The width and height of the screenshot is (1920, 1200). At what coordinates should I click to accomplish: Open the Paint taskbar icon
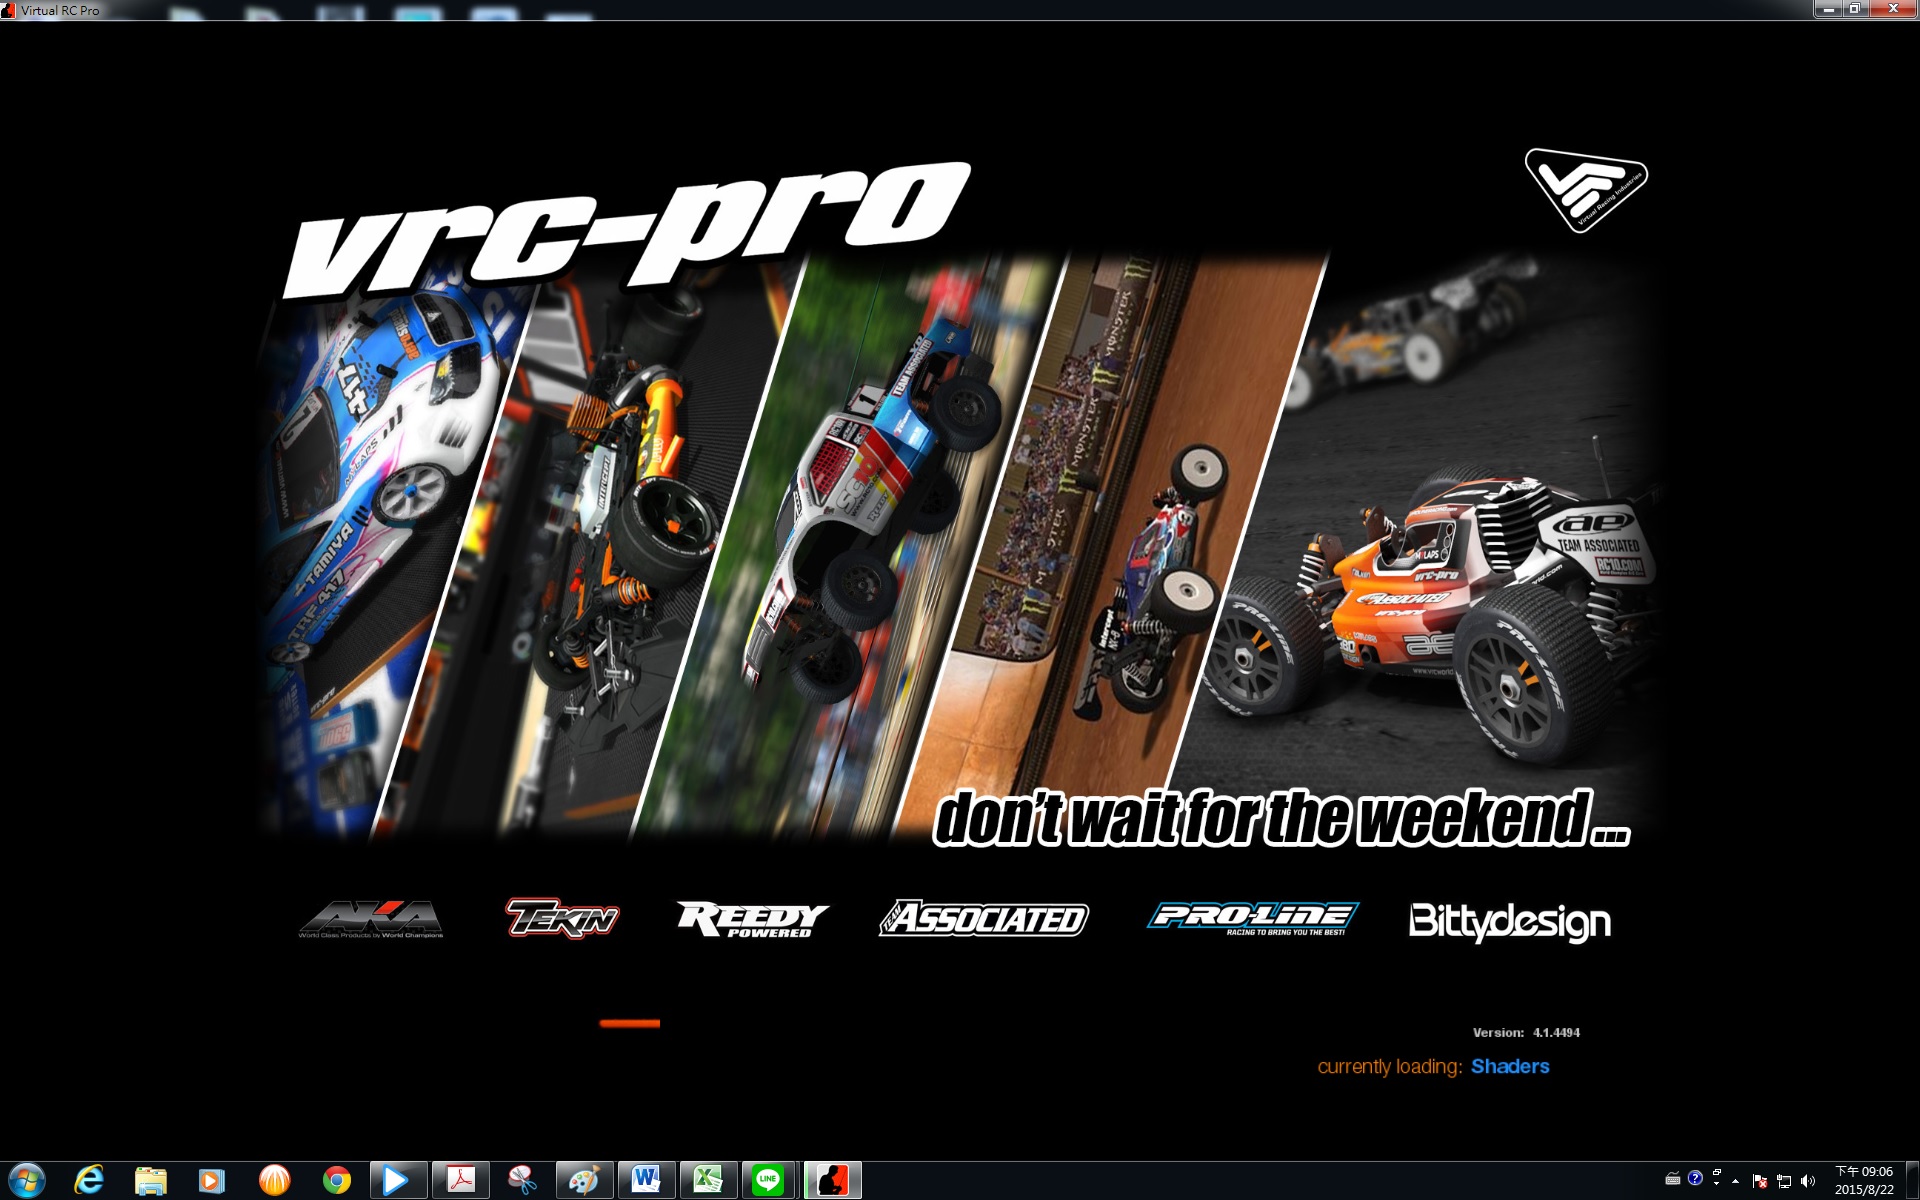(584, 1181)
